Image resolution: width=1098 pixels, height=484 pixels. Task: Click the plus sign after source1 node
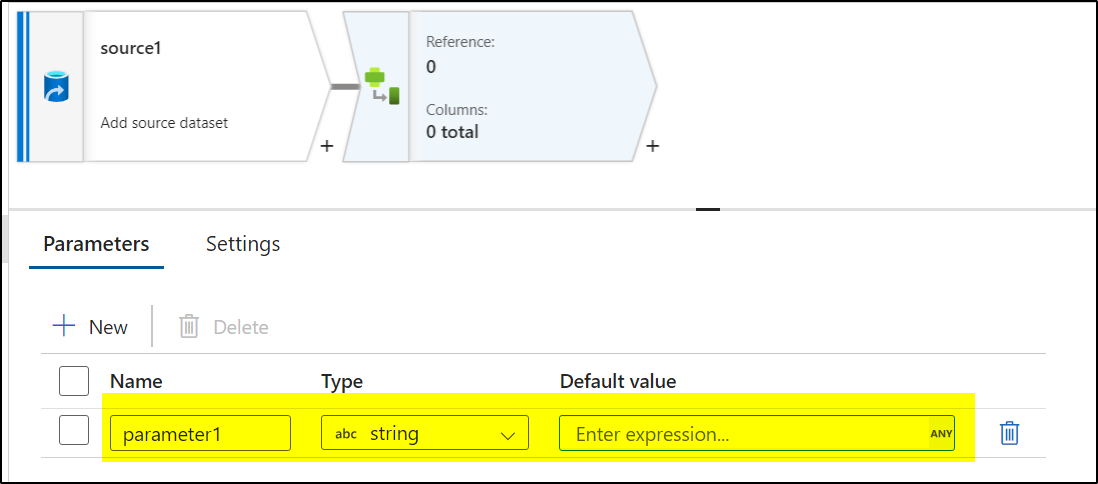click(x=326, y=146)
